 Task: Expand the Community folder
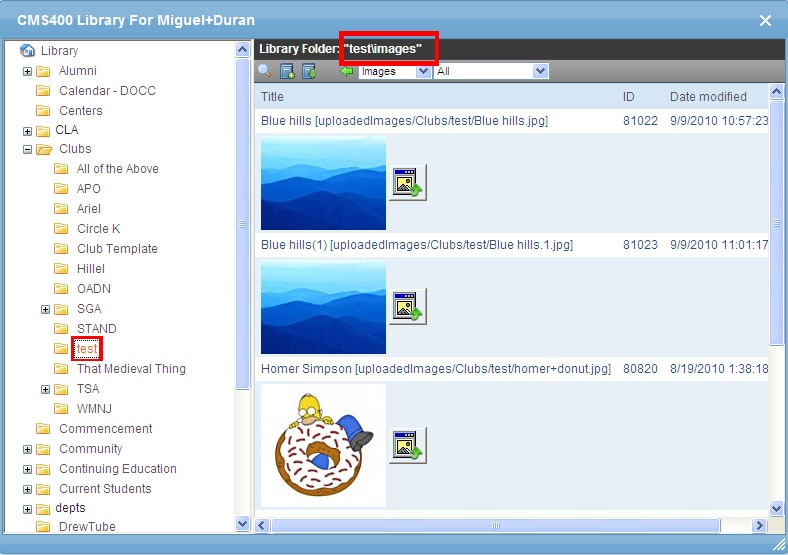[28, 449]
